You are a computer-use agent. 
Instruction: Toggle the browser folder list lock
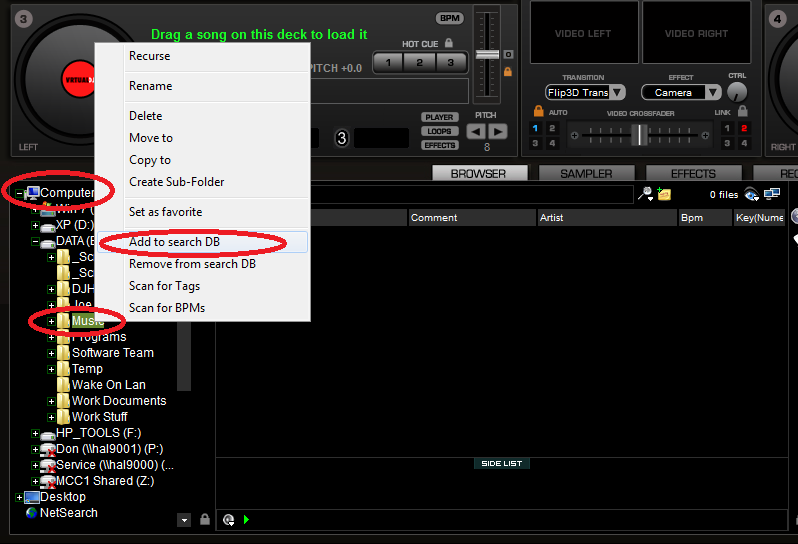point(205,520)
